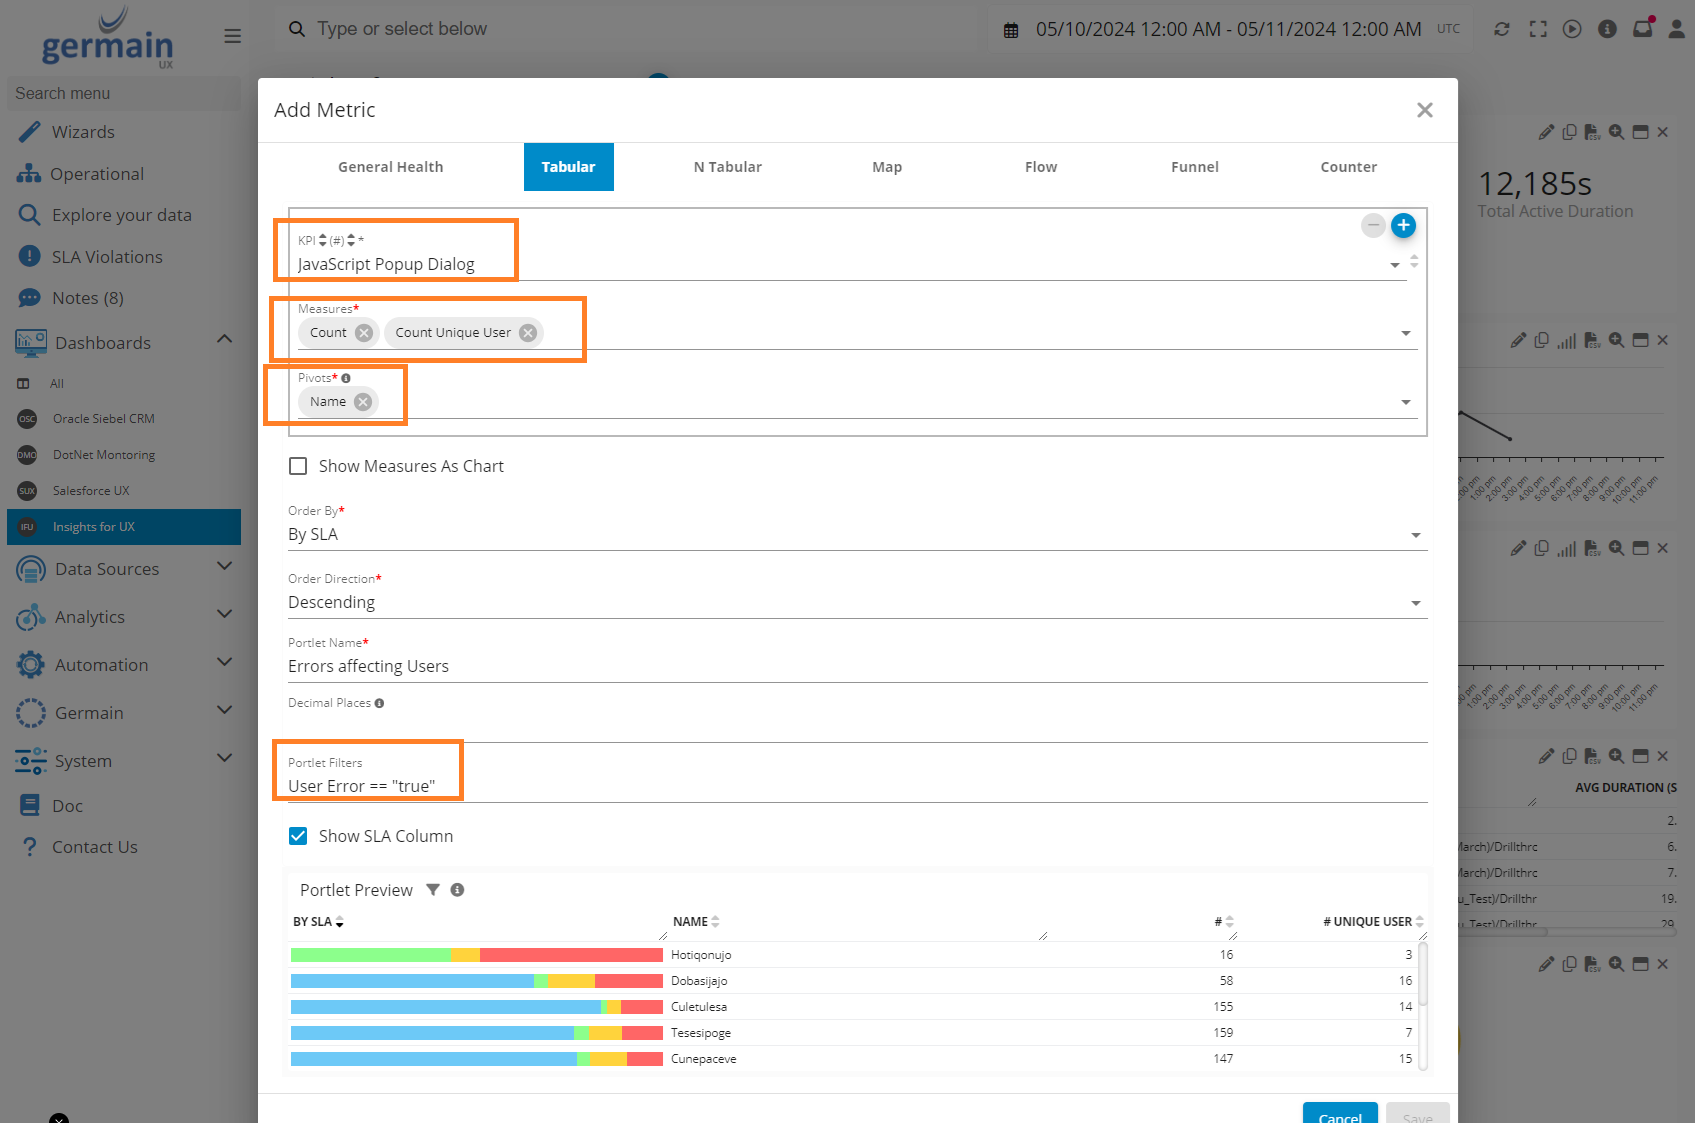The image size is (1695, 1123).
Task: Remove the Count Unique User chip
Action: coord(528,333)
